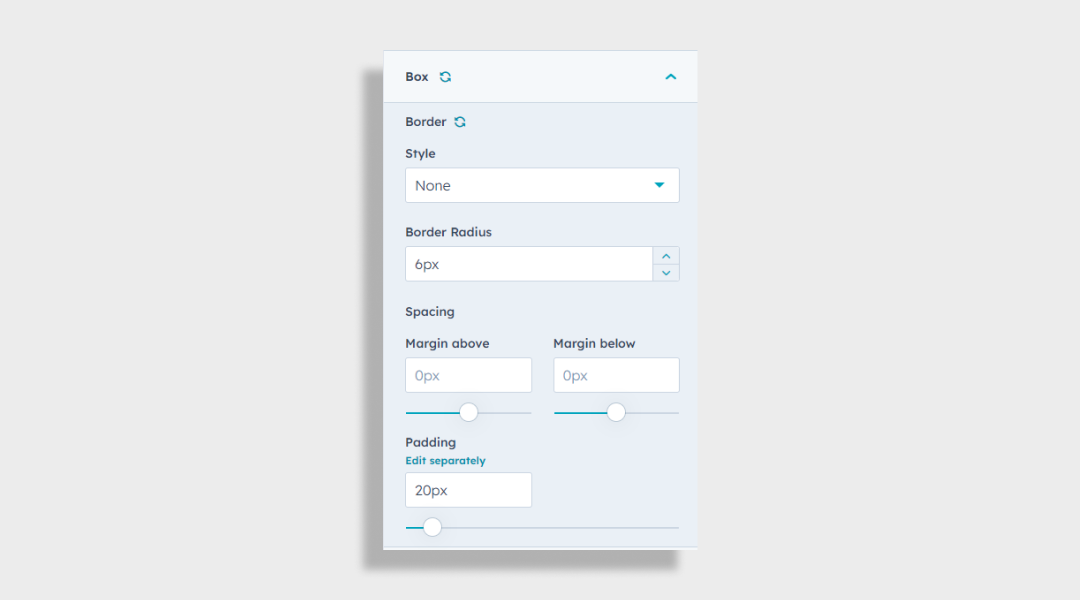Click the Border label text
This screenshot has width=1080, height=600.
(426, 122)
